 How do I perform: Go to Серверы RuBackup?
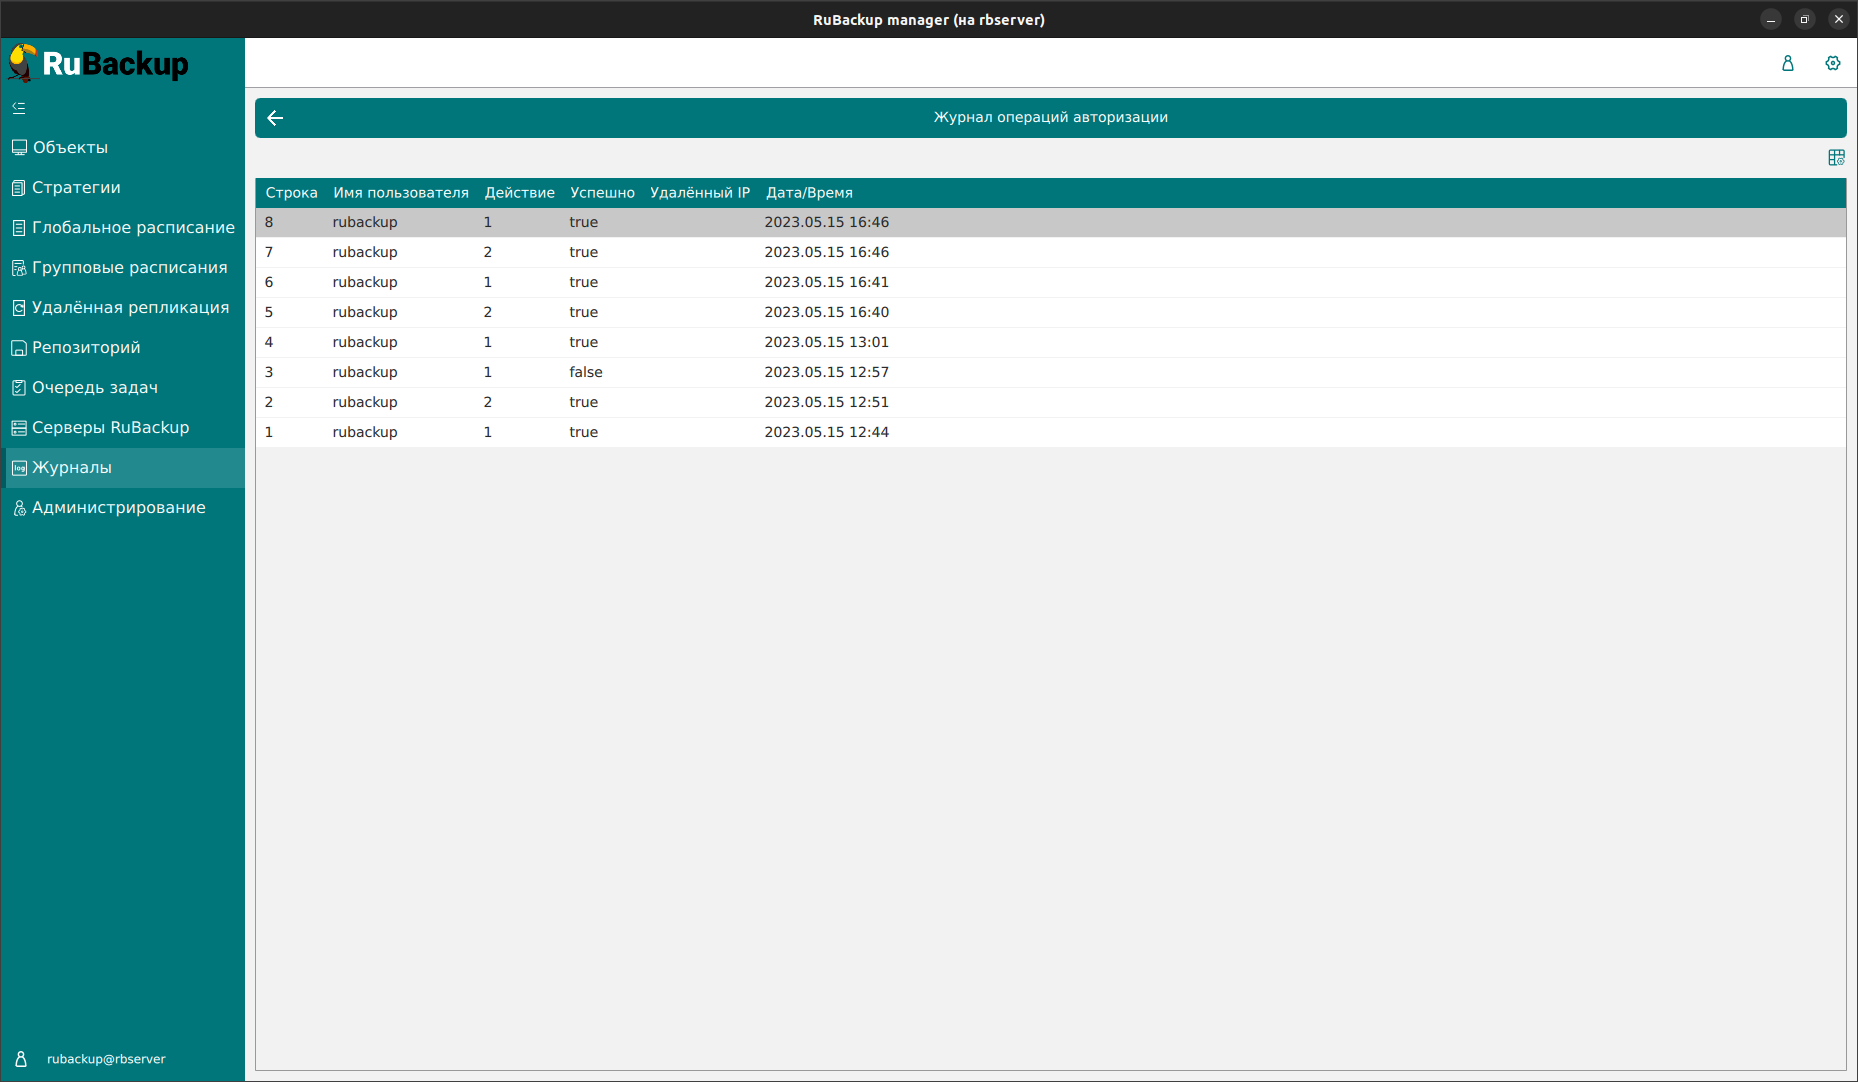tap(110, 428)
